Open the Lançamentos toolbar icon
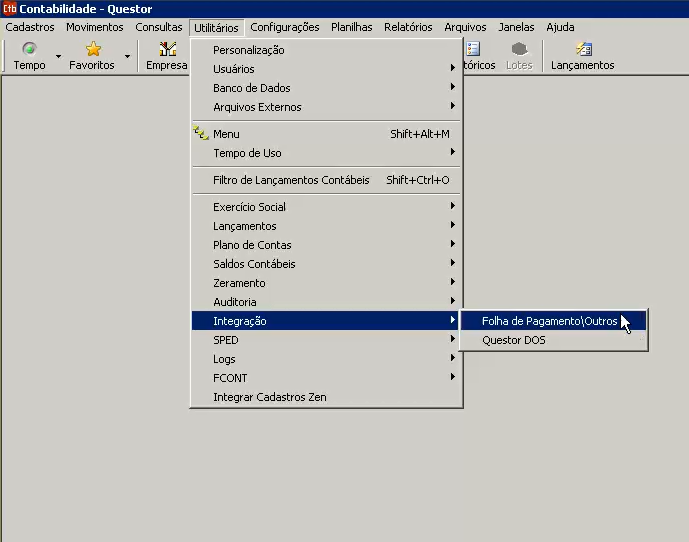 pyautogui.click(x=582, y=49)
